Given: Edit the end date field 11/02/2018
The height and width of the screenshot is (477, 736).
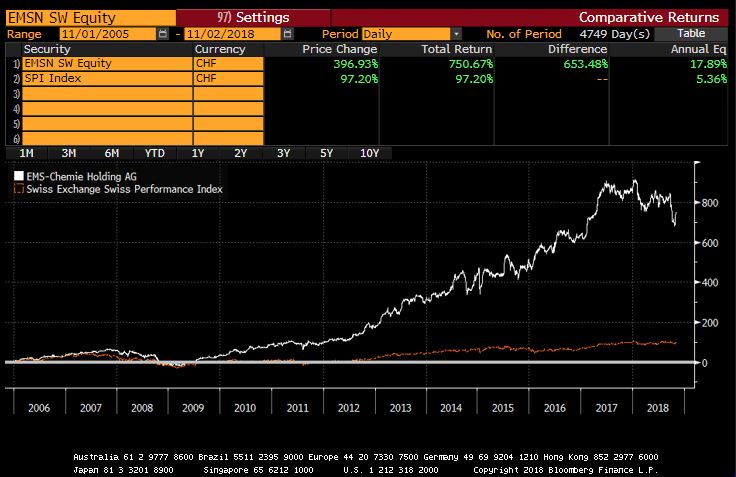Looking at the screenshot, I should coord(233,34).
